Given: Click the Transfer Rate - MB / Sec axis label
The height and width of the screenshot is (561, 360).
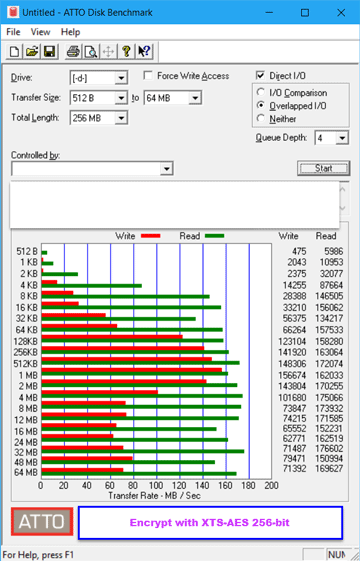Looking at the screenshot, I should (154, 496).
